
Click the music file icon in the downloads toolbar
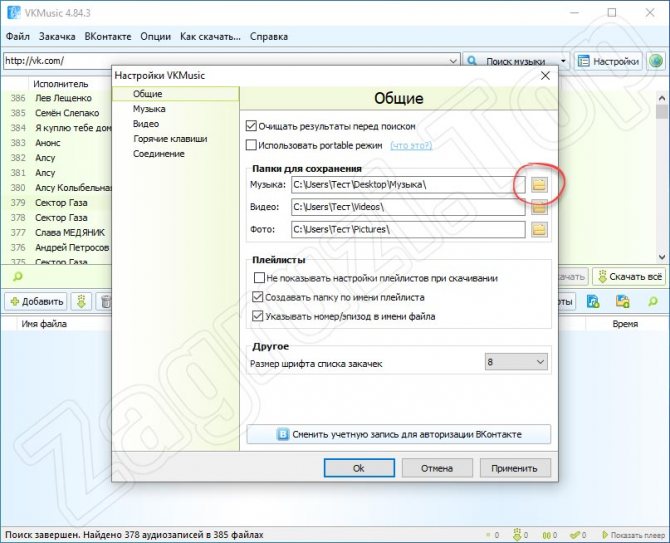click(593, 301)
